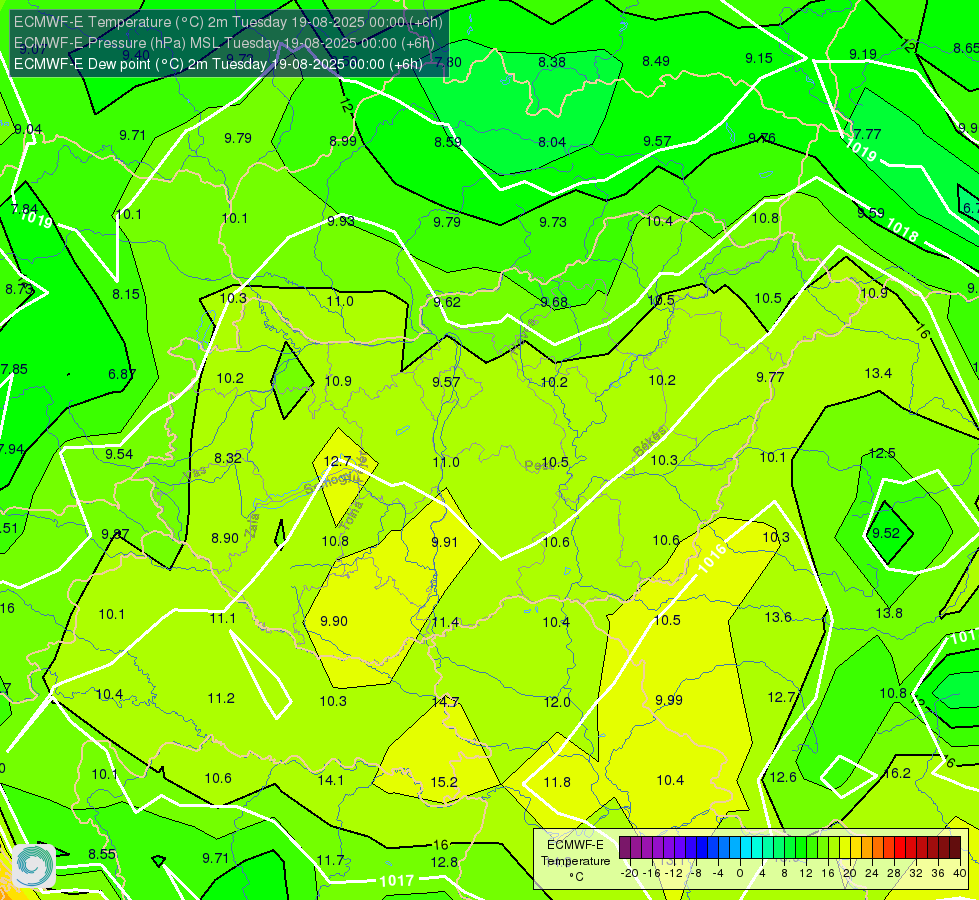
Task: Click the Pest region label
Action: pyautogui.click(x=537, y=466)
